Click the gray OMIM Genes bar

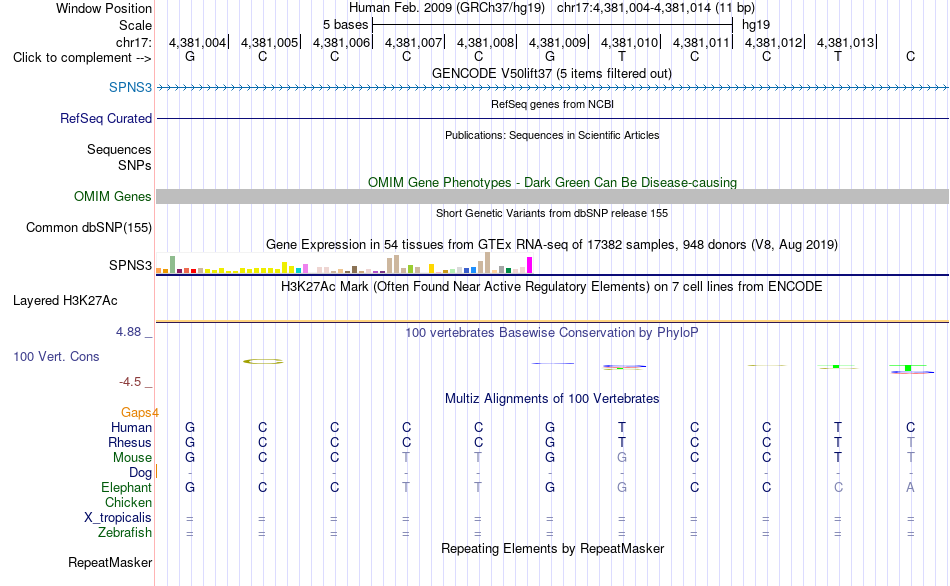pos(553,196)
